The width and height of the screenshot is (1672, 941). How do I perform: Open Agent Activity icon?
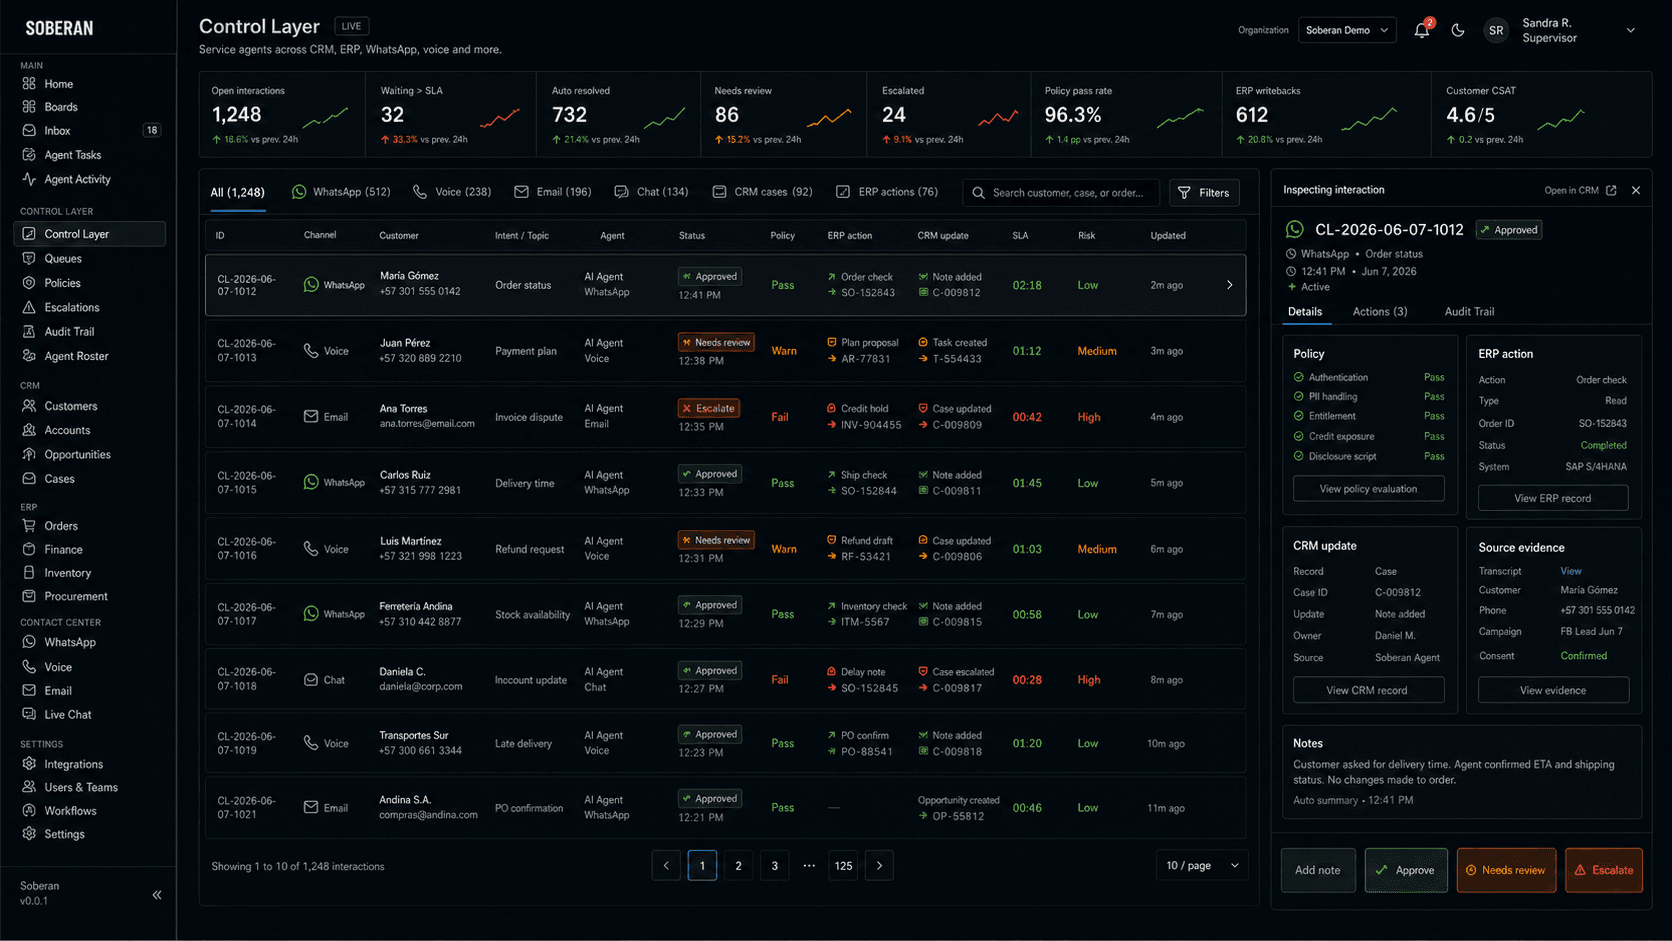click(29, 179)
